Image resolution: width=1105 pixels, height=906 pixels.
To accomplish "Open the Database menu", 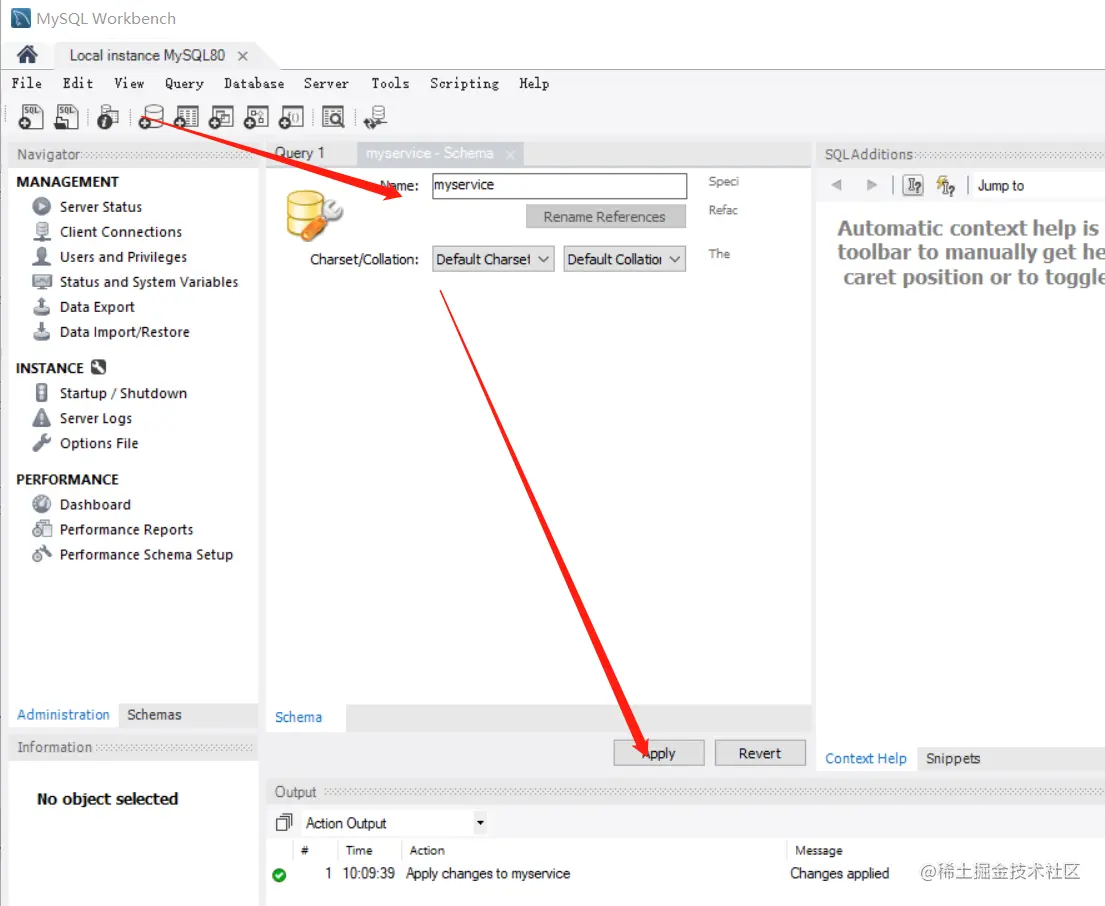I will tap(254, 83).
